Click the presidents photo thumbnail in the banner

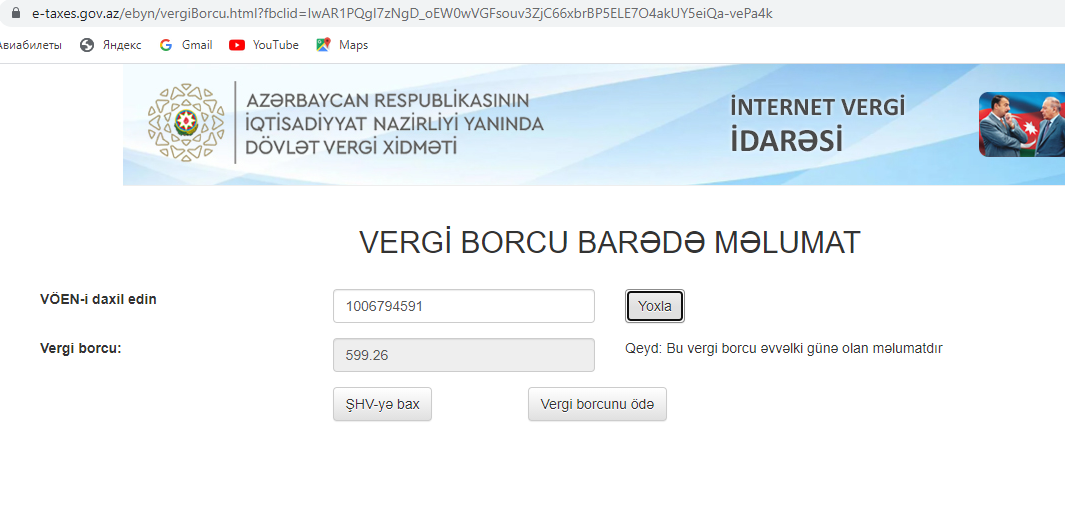click(1021, 125)
